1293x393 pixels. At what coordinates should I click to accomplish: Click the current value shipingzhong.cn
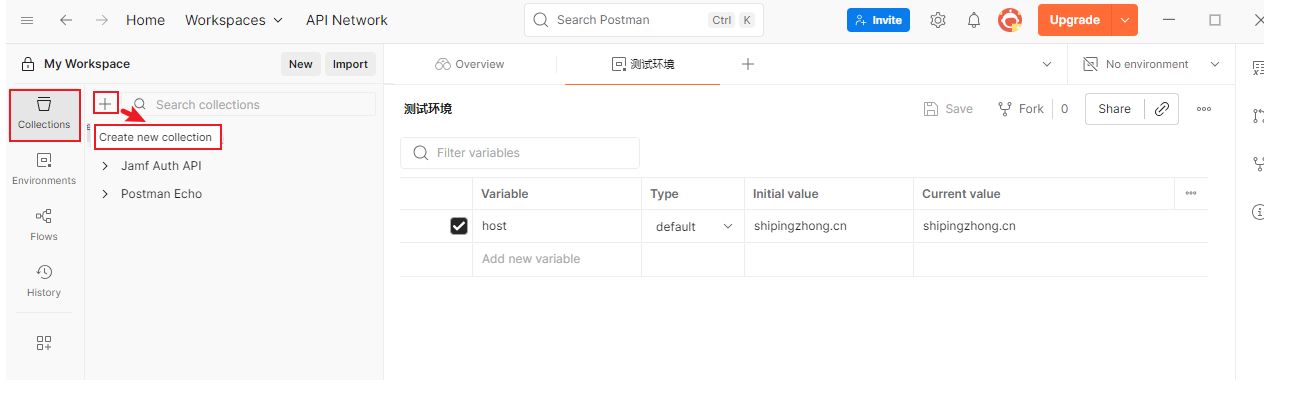(x=969, y=226)
